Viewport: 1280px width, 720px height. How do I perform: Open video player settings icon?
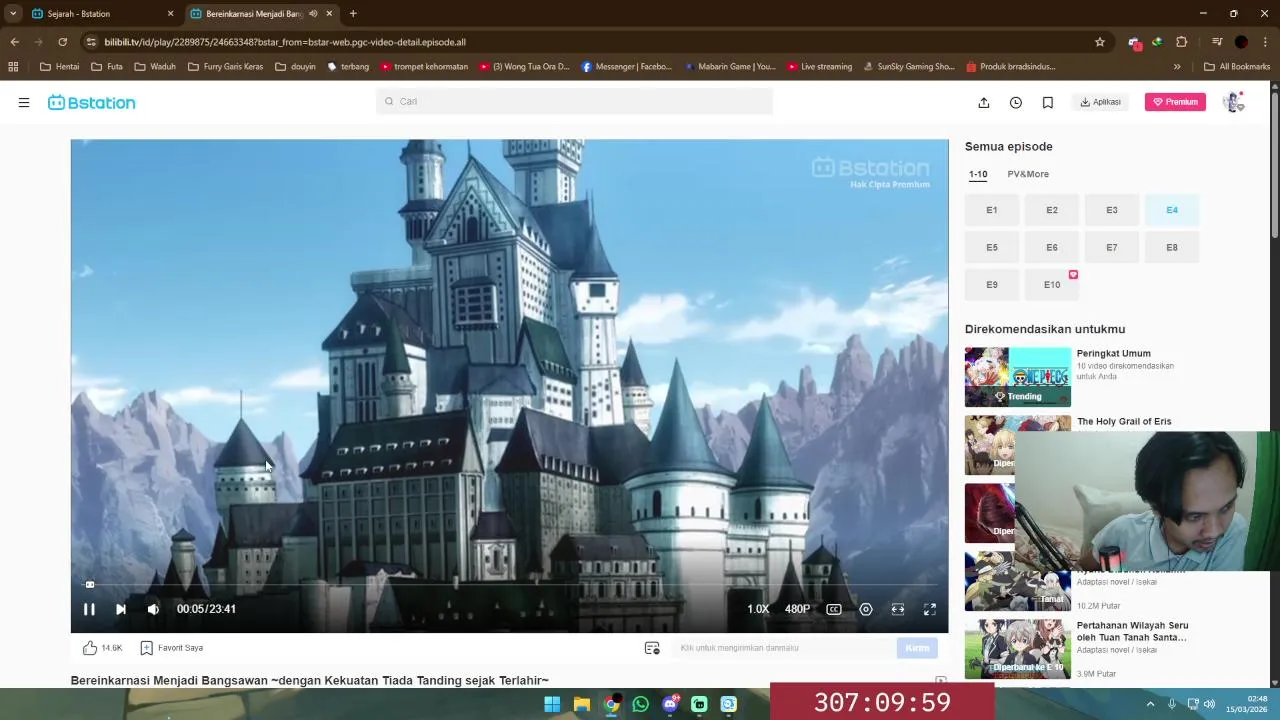coord(866,609)
